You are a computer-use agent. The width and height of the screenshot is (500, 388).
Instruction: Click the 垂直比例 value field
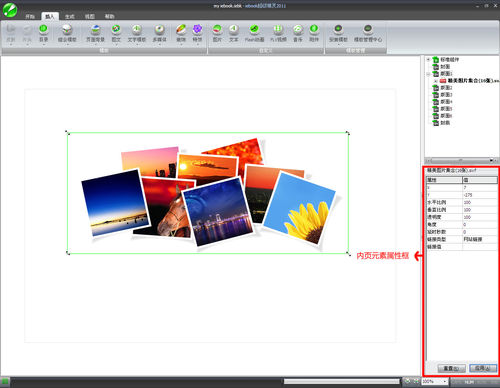[x=479, y=210]
